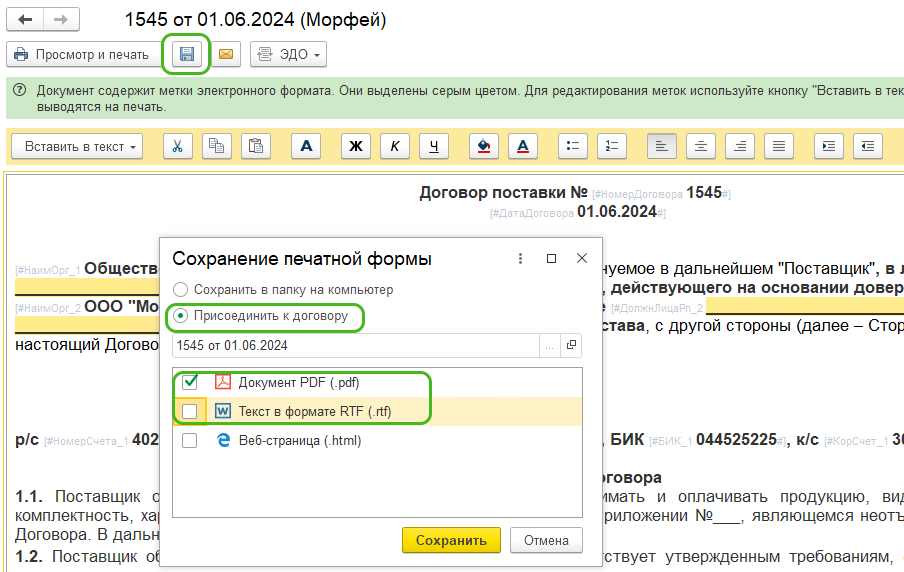Uncheck the Документ PDF (.pdf) checkbox
The height and width of the screenshot is (572, 904).
point(190,382)
